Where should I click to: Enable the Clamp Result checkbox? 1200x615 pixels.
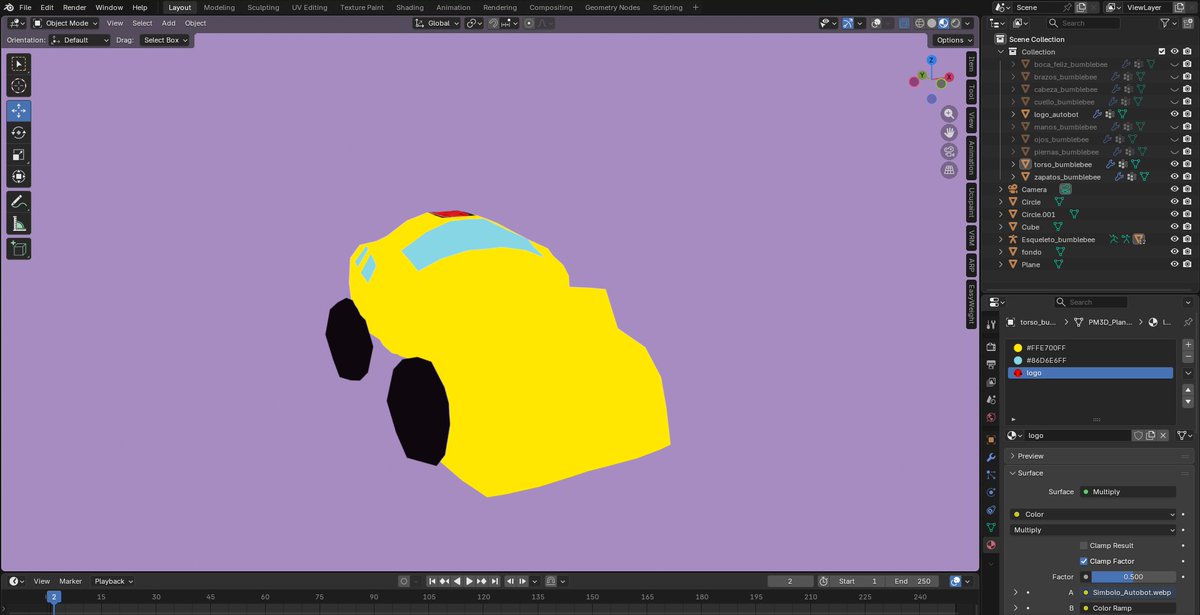(1083, 546)
